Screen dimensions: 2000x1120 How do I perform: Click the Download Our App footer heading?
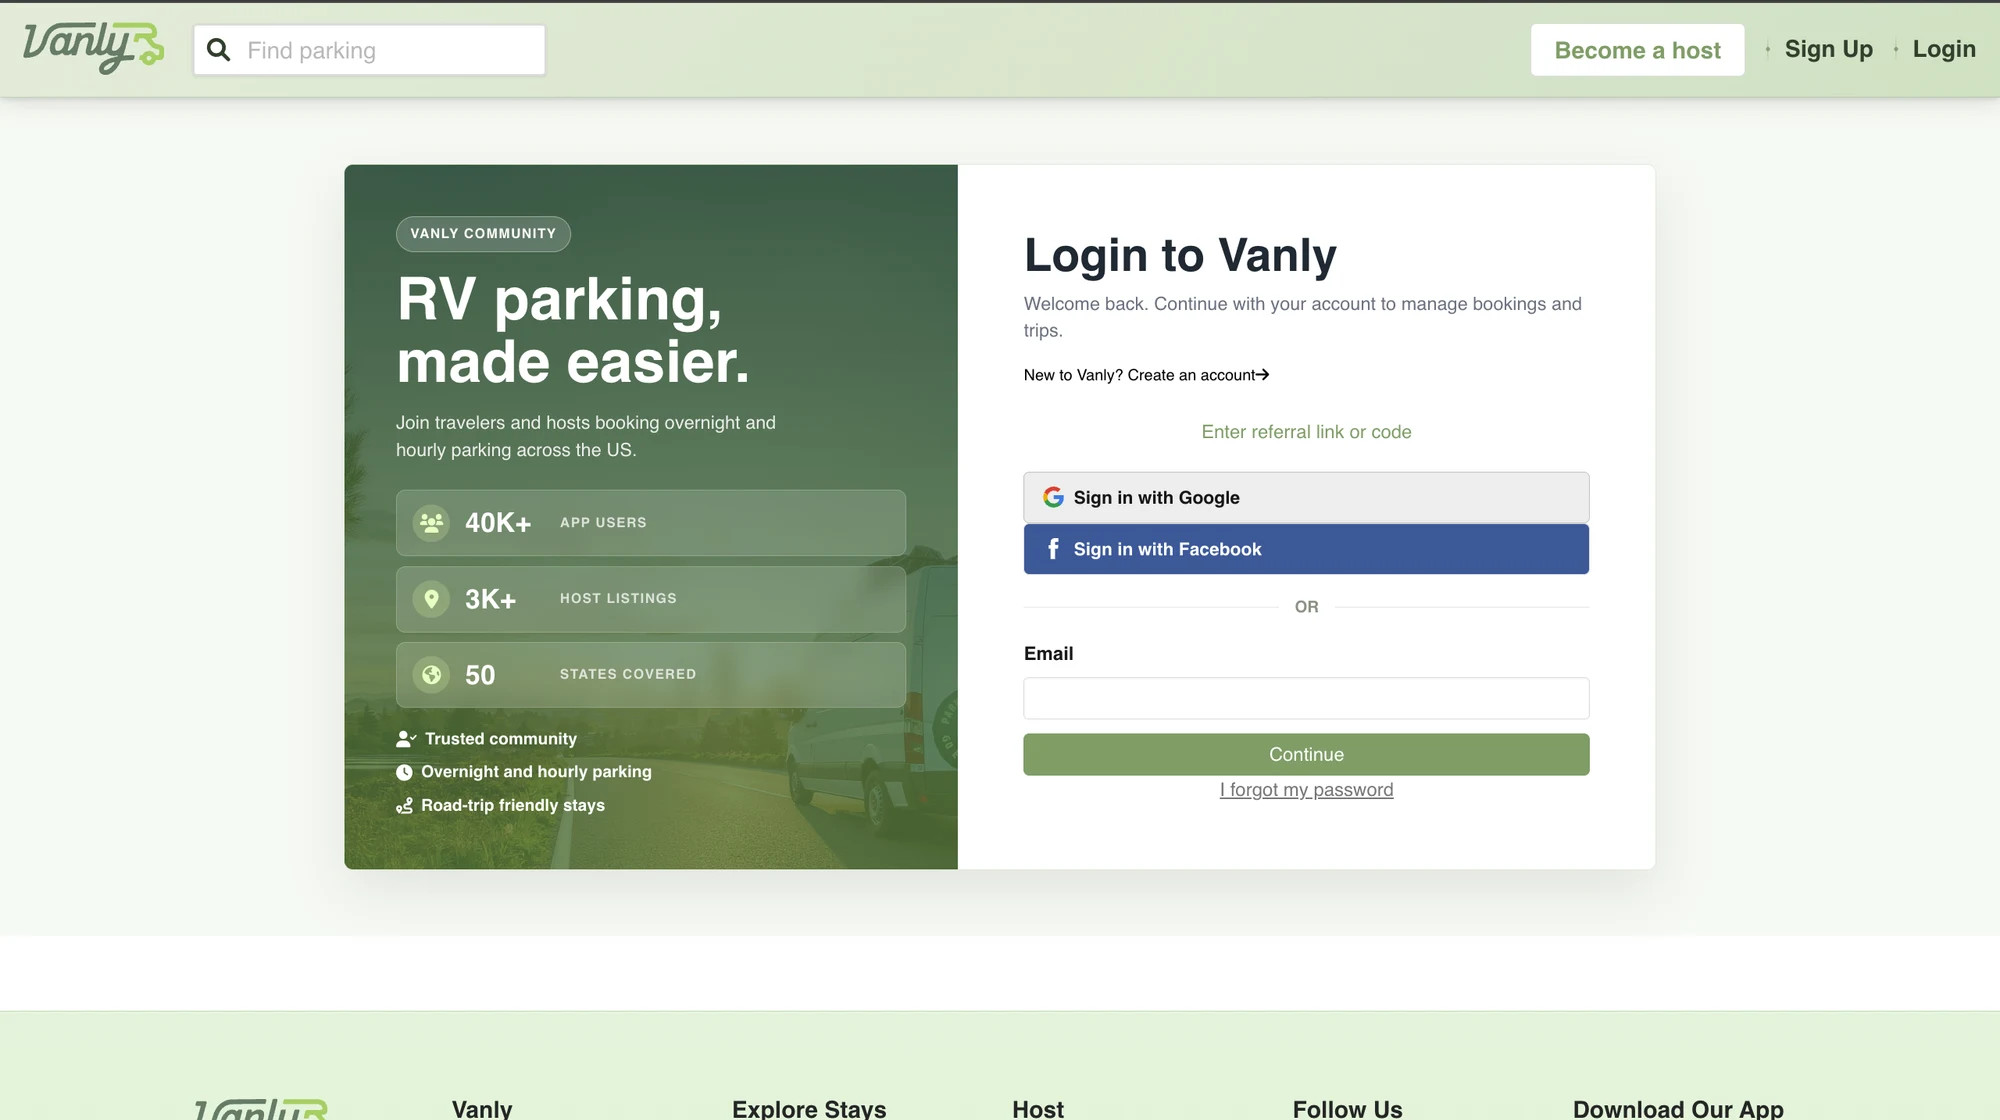(x=1678, y=1109)
